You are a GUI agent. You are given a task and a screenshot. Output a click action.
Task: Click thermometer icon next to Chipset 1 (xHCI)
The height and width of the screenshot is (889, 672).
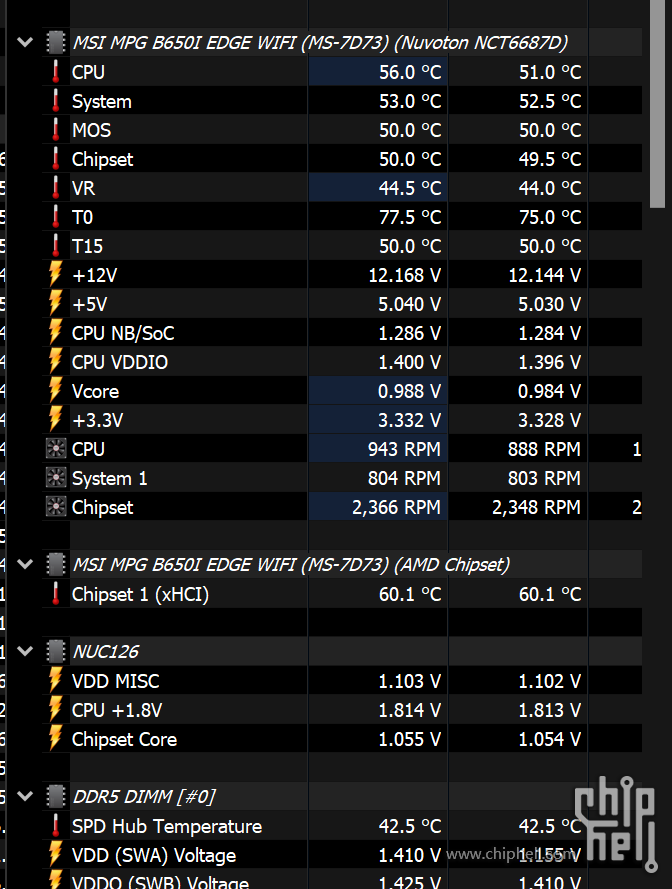[56, 594]
